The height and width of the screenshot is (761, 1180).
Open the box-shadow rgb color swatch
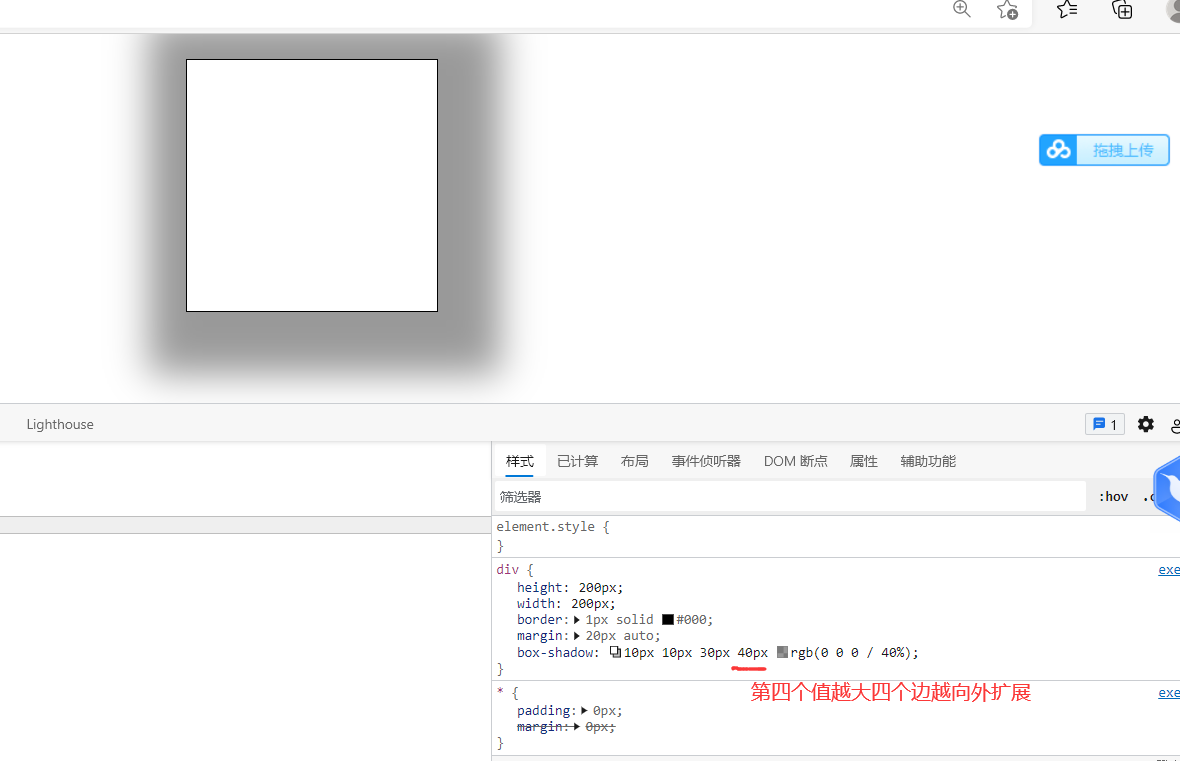(782, 652)
